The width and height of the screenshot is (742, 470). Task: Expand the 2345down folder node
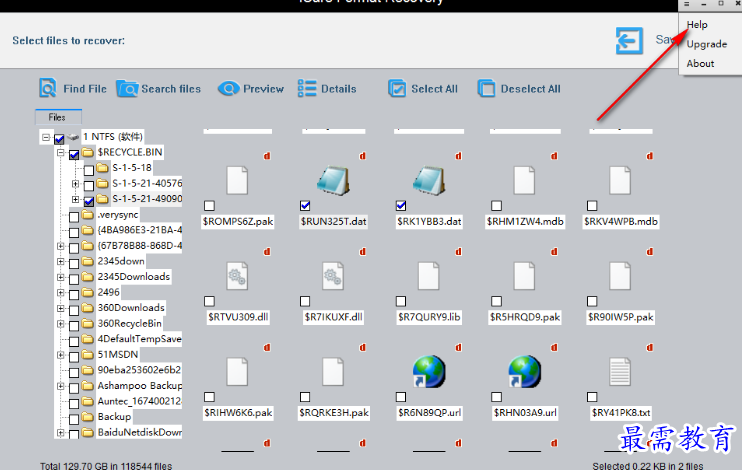point(61,261)
